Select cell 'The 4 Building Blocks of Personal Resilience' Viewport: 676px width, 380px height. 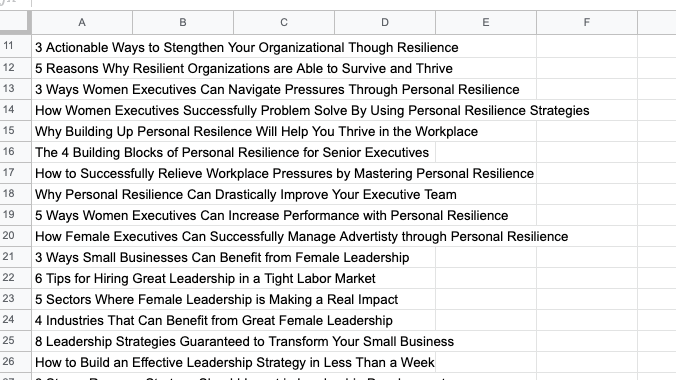click(82, 152)
